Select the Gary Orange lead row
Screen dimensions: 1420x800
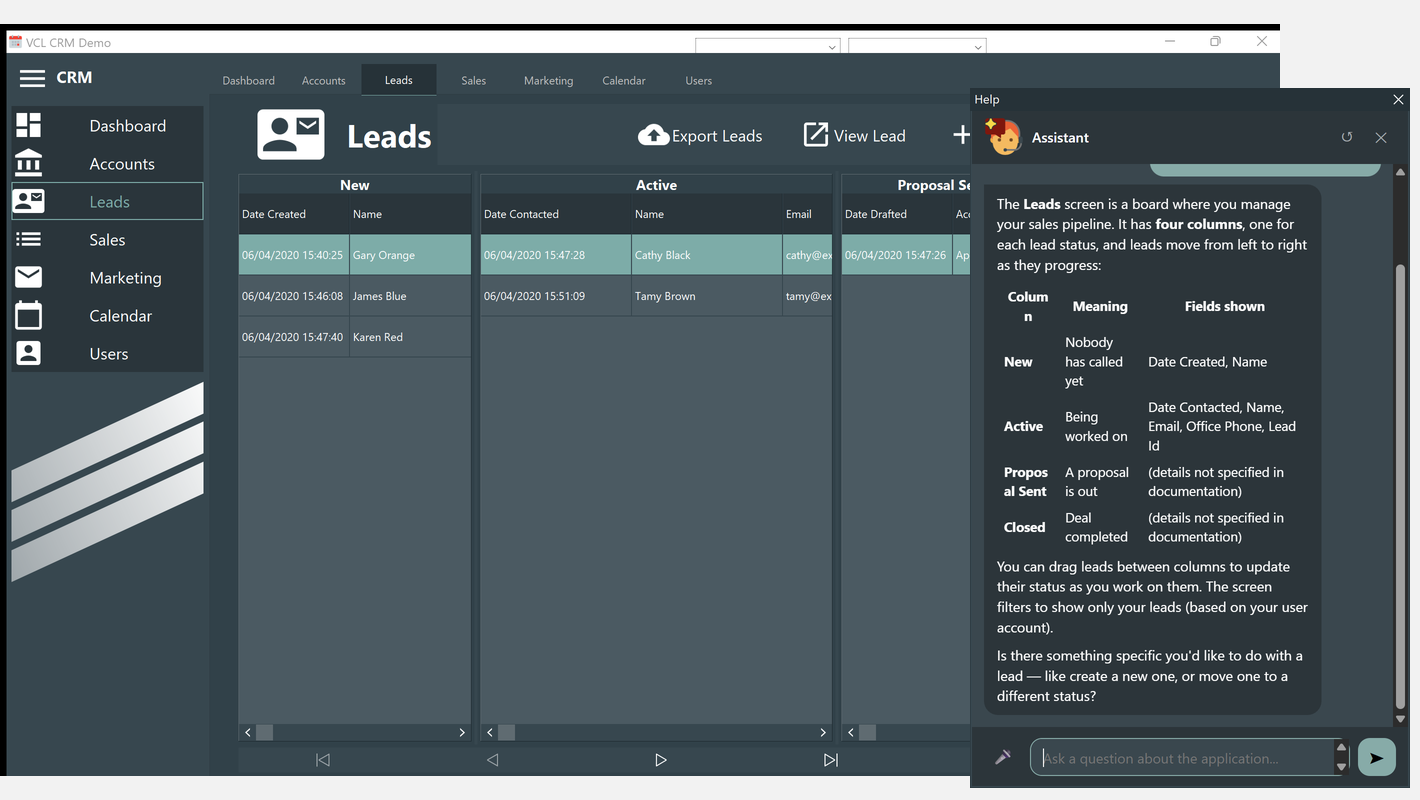(x=355, y=255)
